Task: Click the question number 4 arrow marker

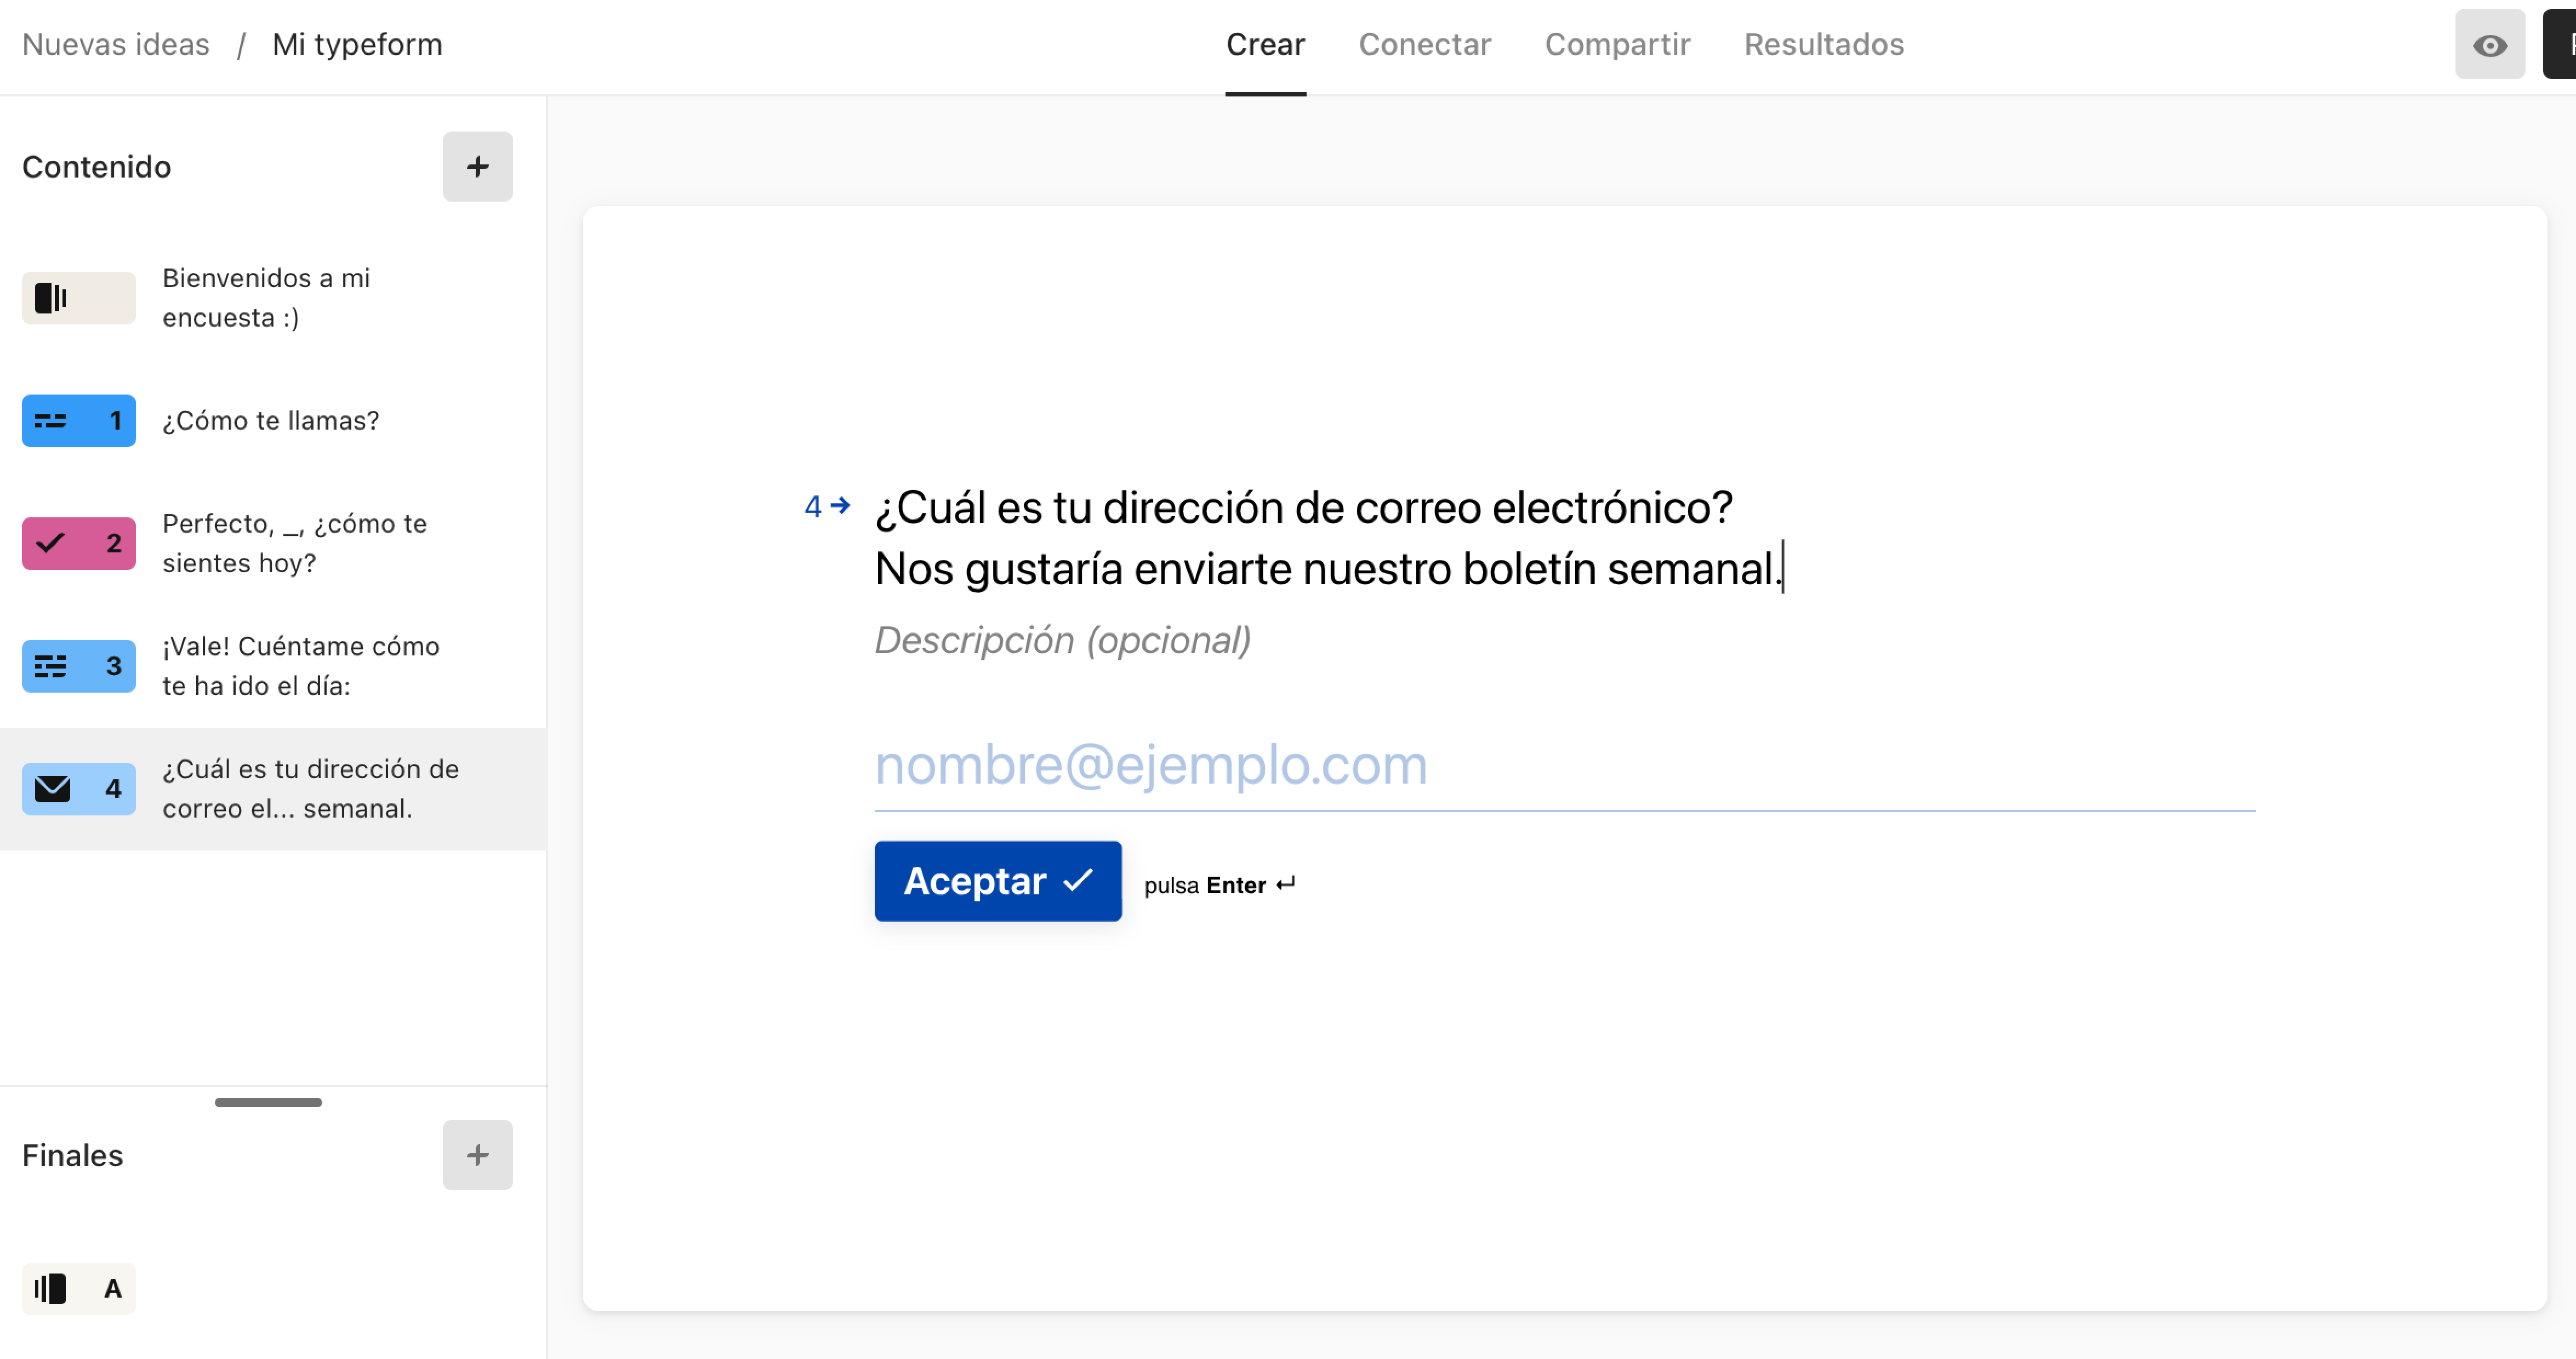Action: [827, 506]
